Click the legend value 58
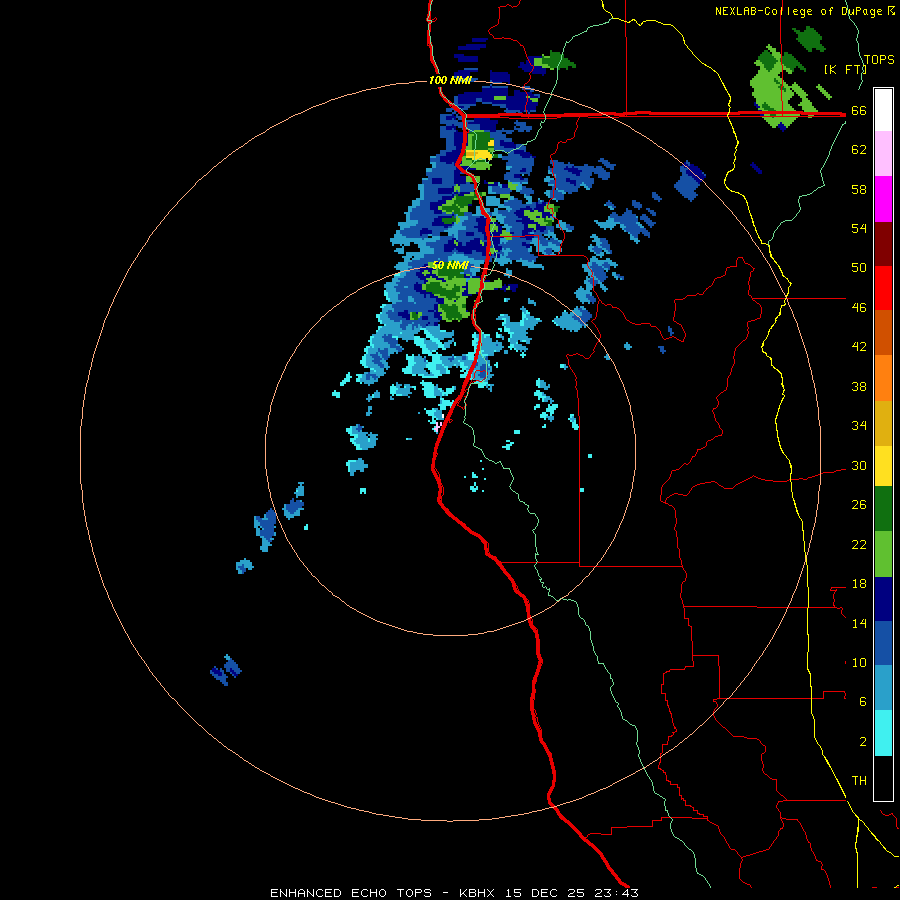Viewport: 900px width, 900px height. [859, 189]
